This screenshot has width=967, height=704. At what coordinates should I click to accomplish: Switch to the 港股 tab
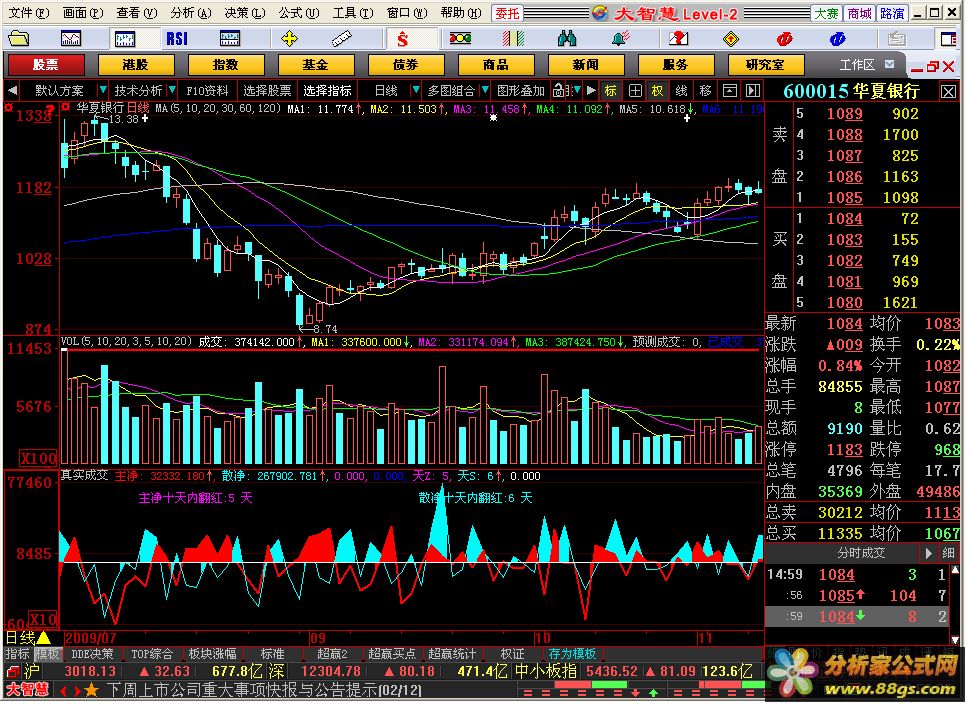click(136, 64)
